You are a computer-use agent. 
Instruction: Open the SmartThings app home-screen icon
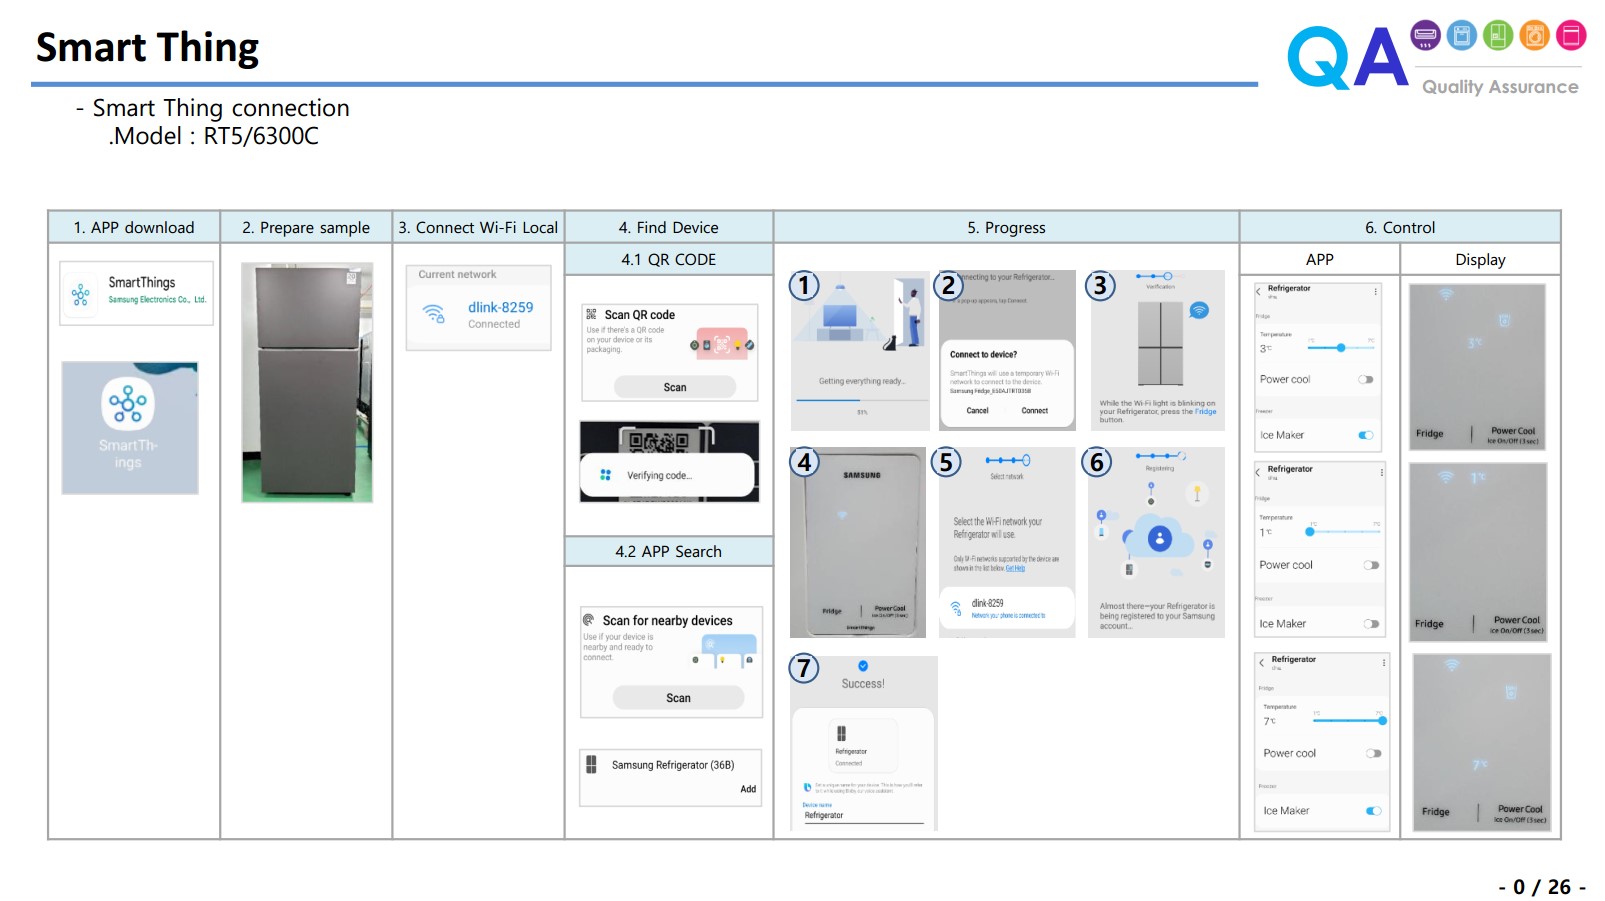coord(128,404)
